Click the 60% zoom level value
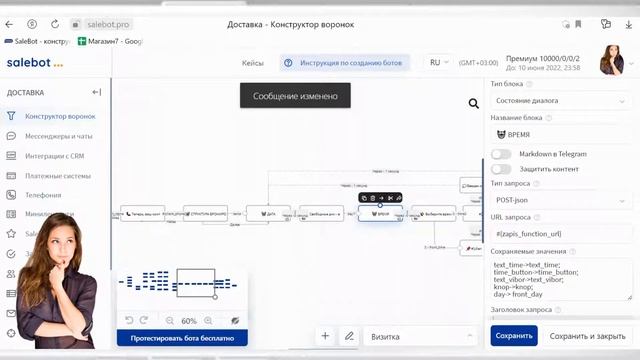The height and width of the screenshot is (360, 640). coord(189,321)
